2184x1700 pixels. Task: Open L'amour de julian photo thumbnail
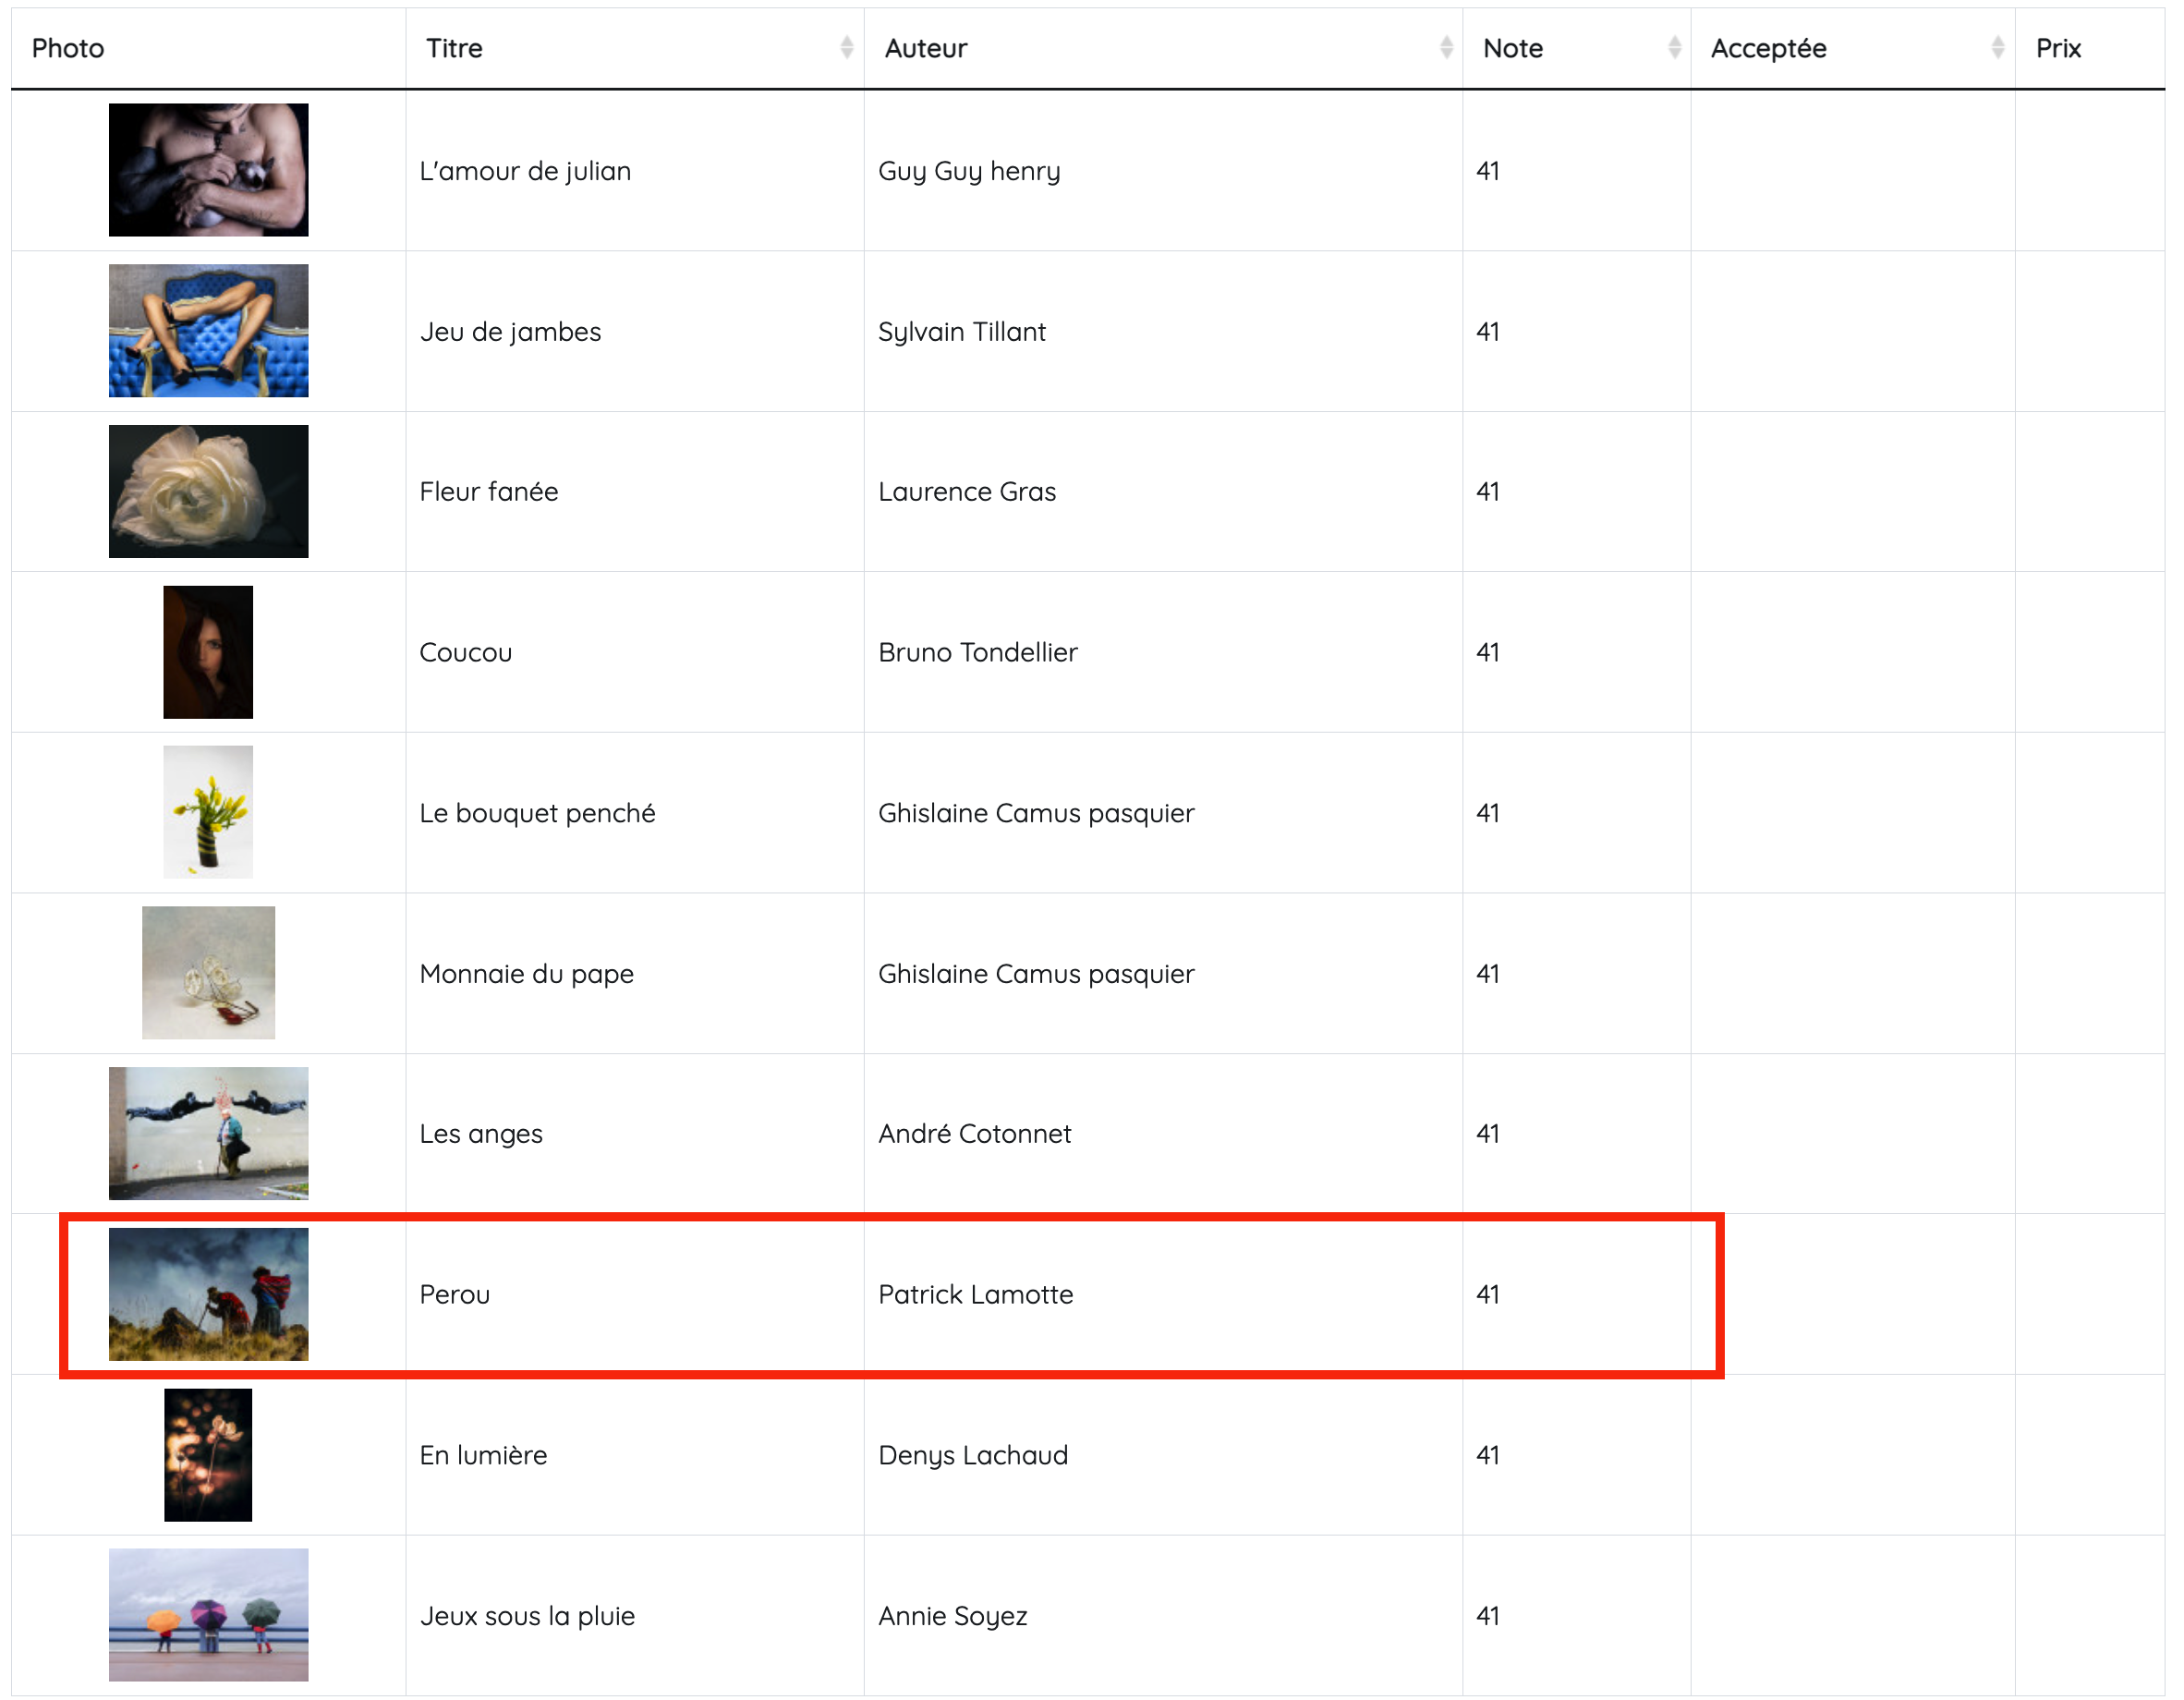point(208,170)
